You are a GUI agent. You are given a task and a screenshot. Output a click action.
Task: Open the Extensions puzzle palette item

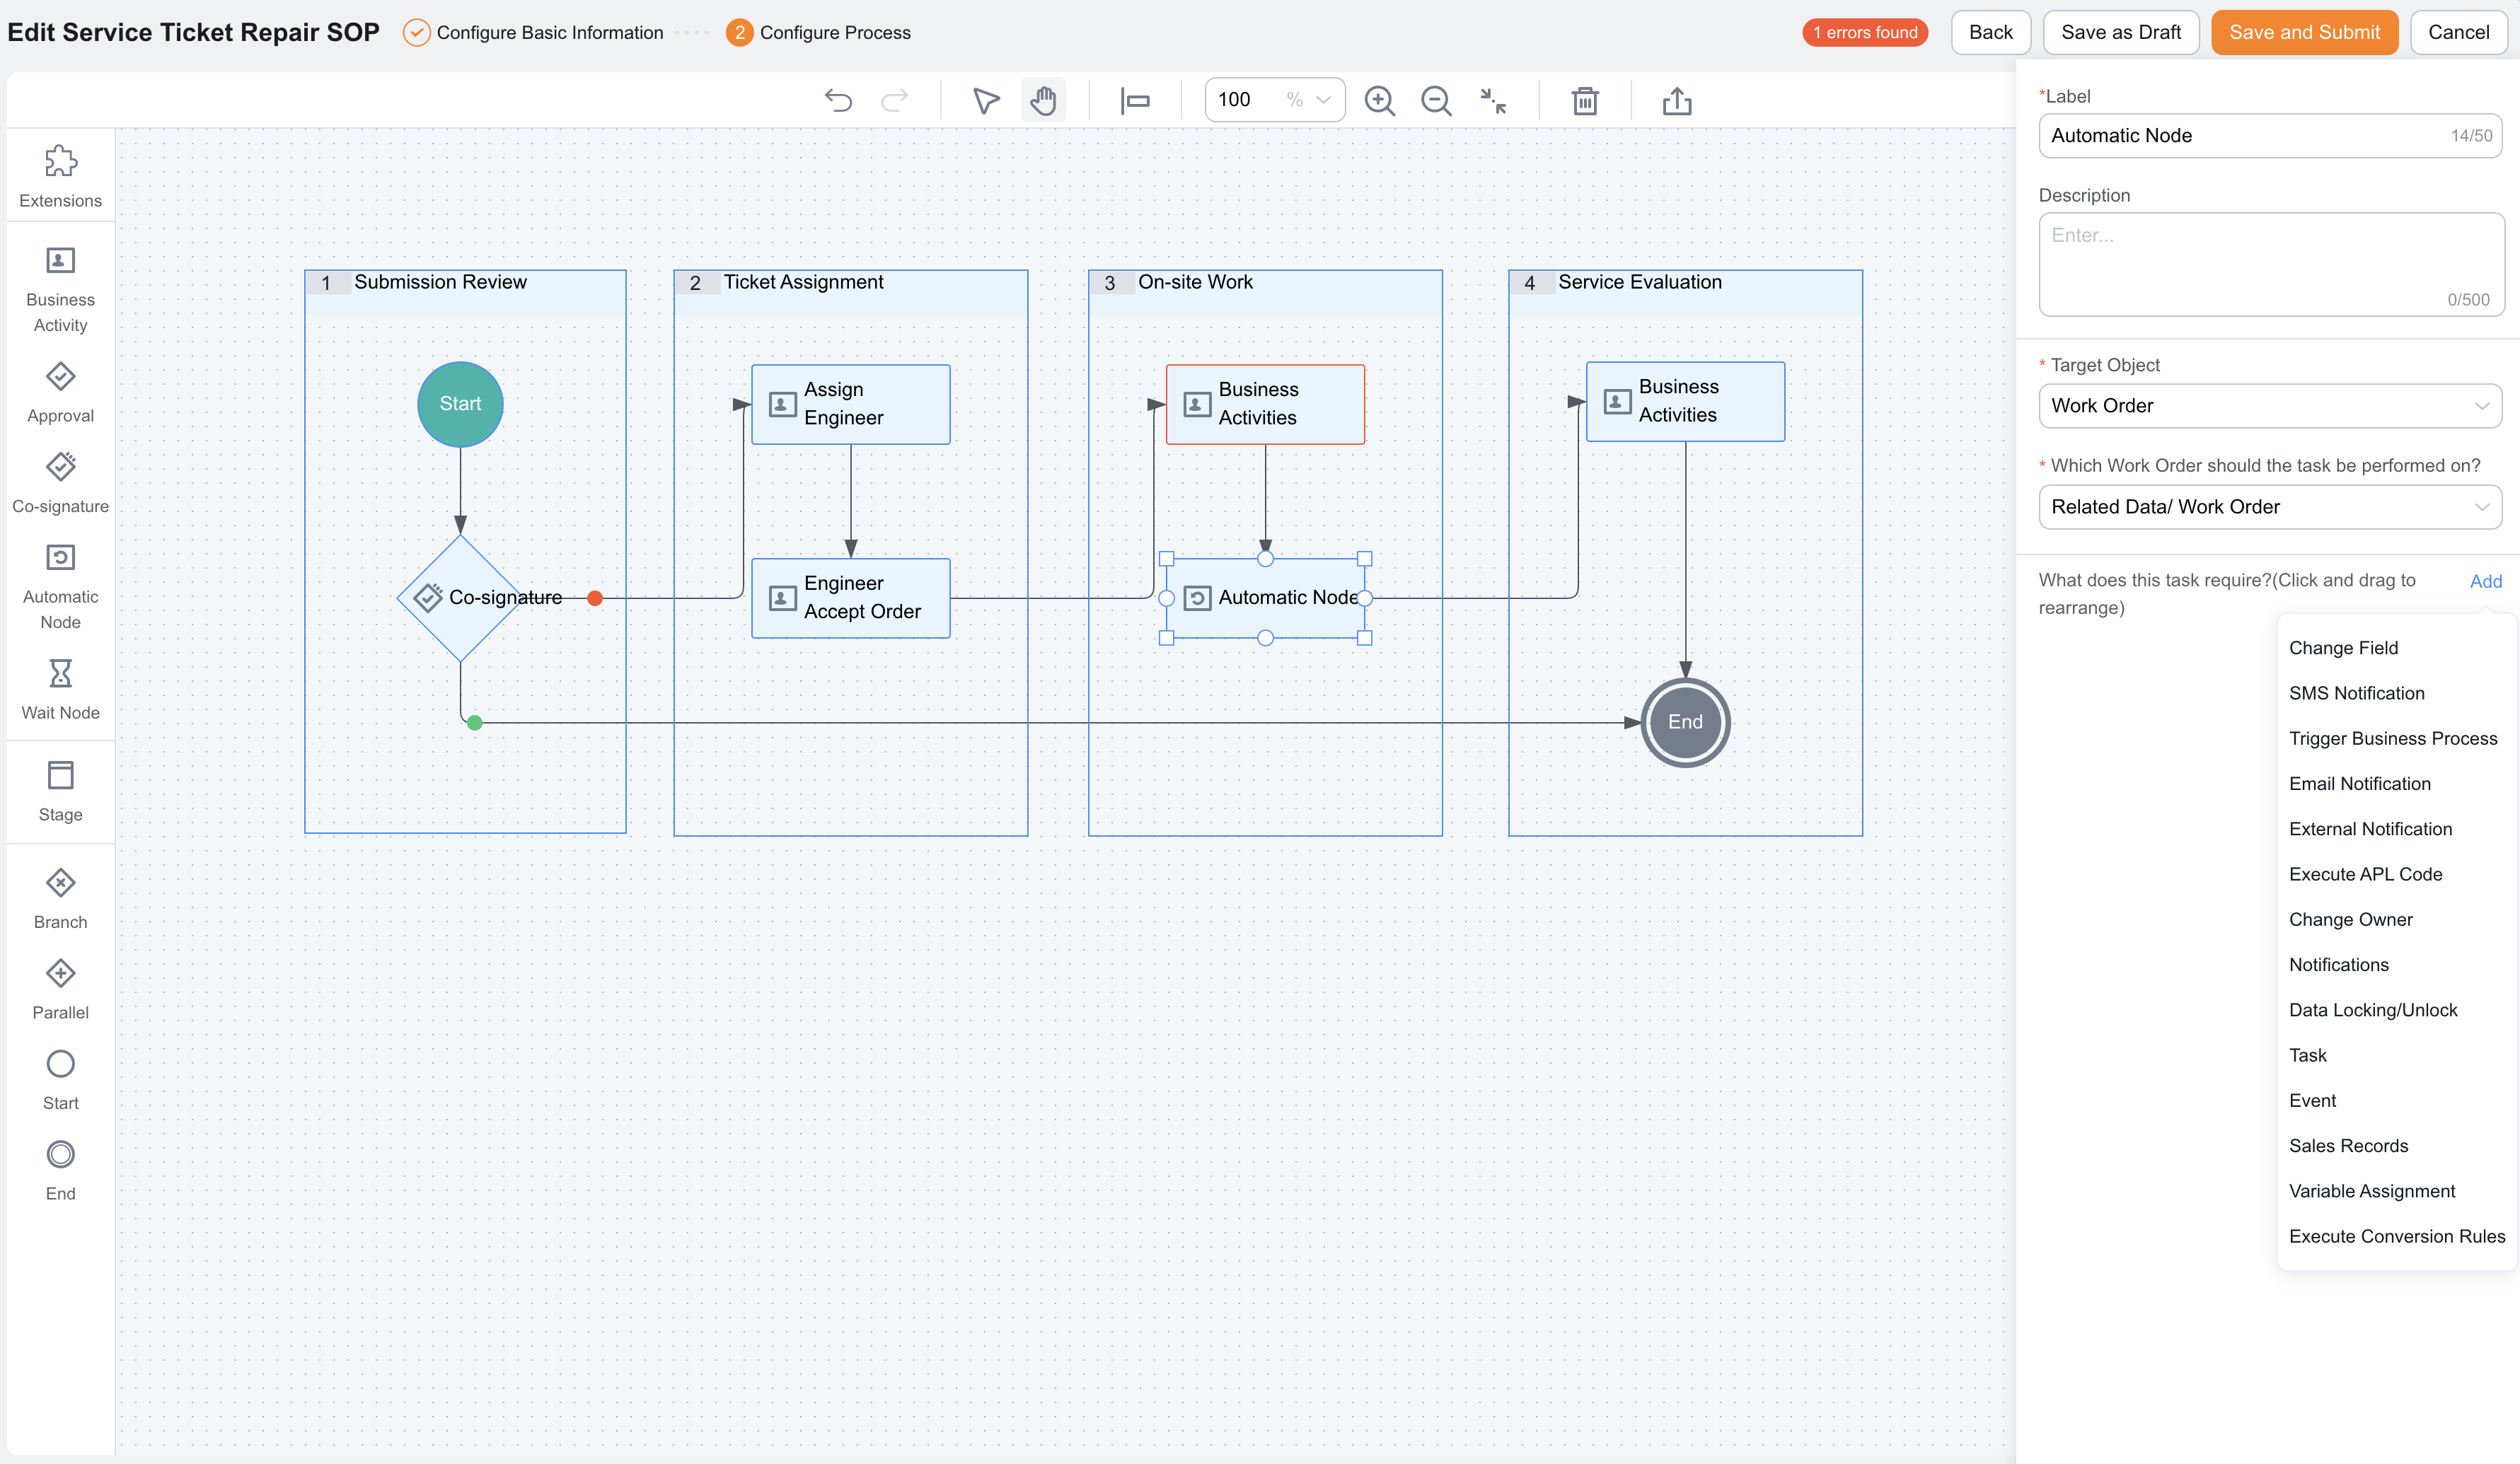click(x=60, y=177)
